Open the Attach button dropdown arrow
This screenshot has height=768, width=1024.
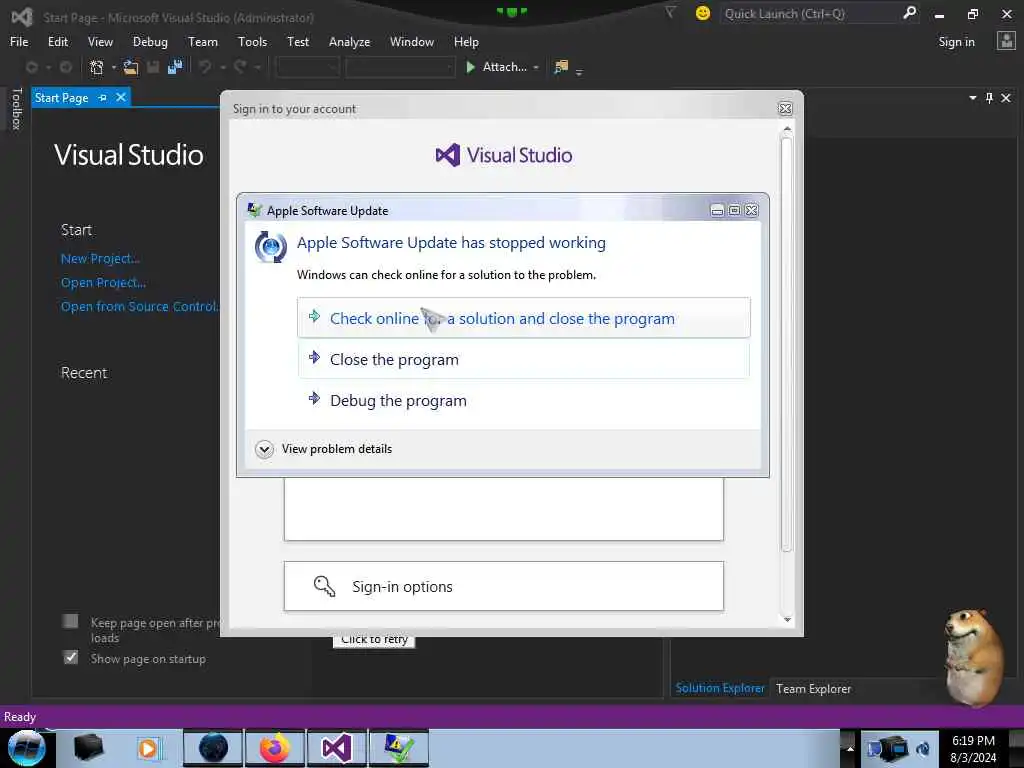(536, 67)
